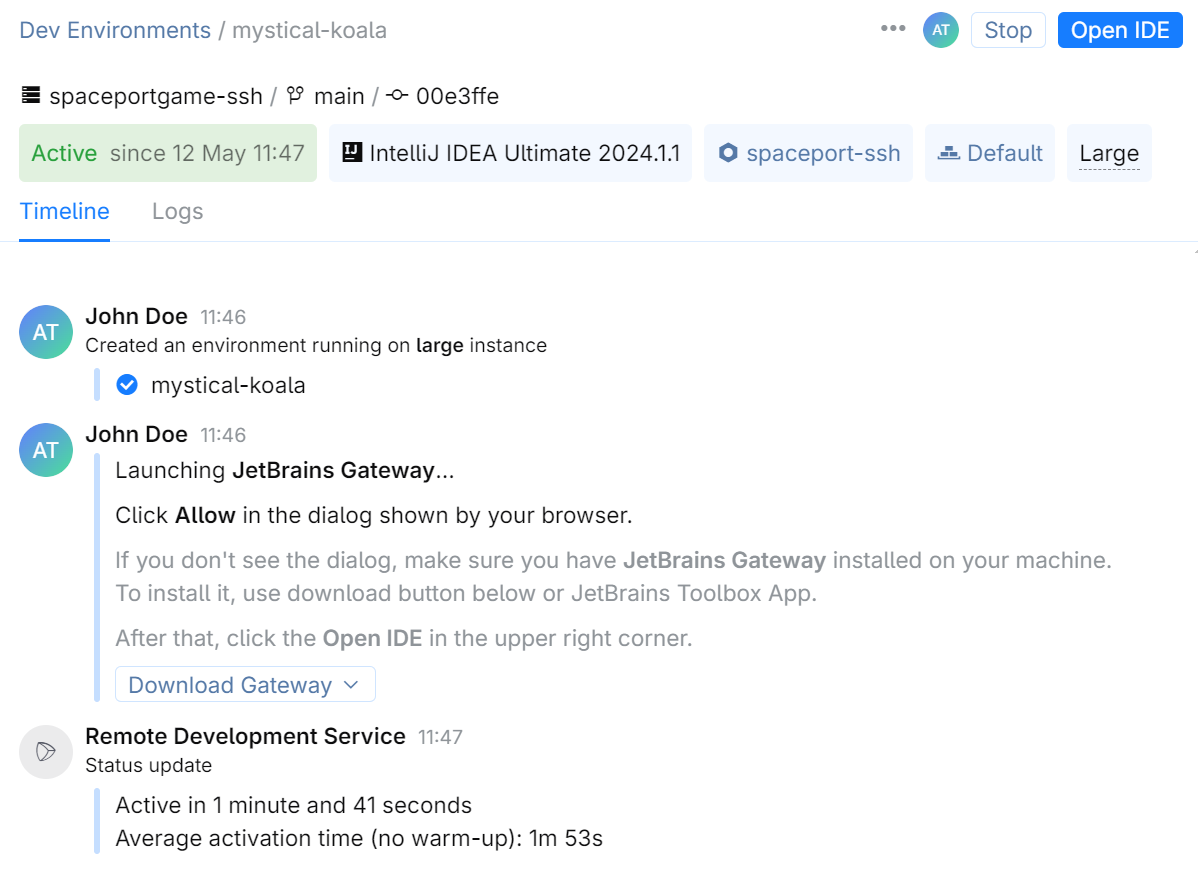Click the three-dot overflow menu

pos(891,29)
